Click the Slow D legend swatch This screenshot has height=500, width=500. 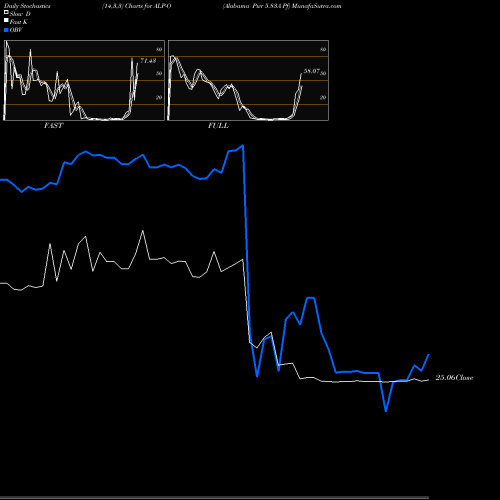point(6,13)
